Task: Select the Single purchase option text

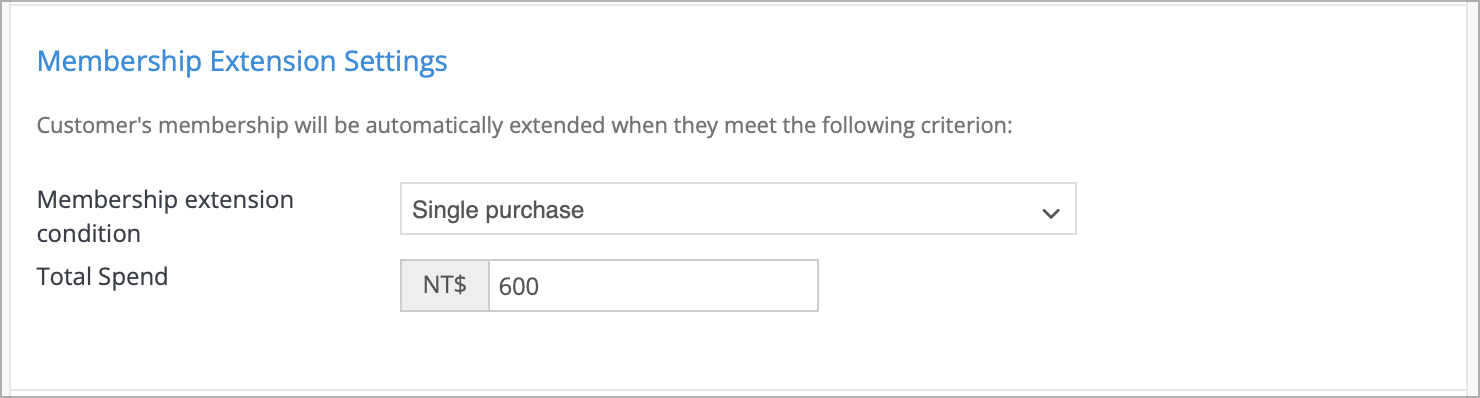Action: pos(498,210)
